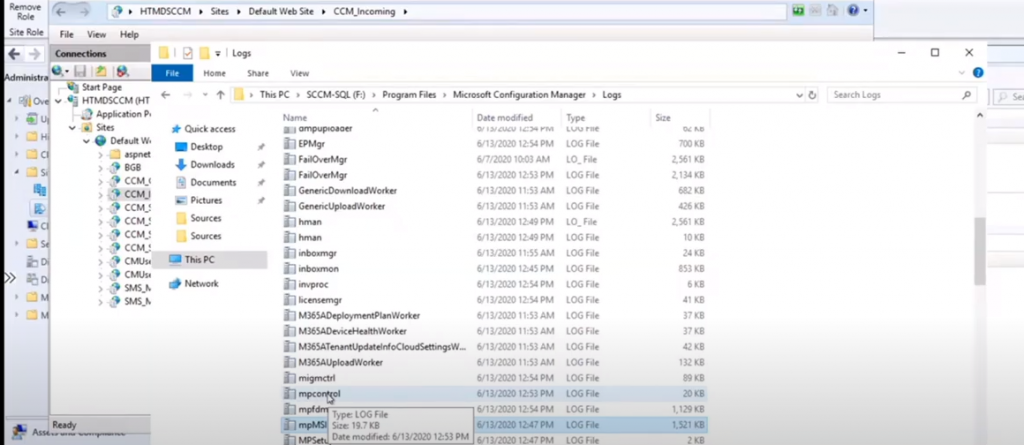Open the File tab in Explorer ribbon
Viewport: 1024px width, 445px height.
[172, 73]
